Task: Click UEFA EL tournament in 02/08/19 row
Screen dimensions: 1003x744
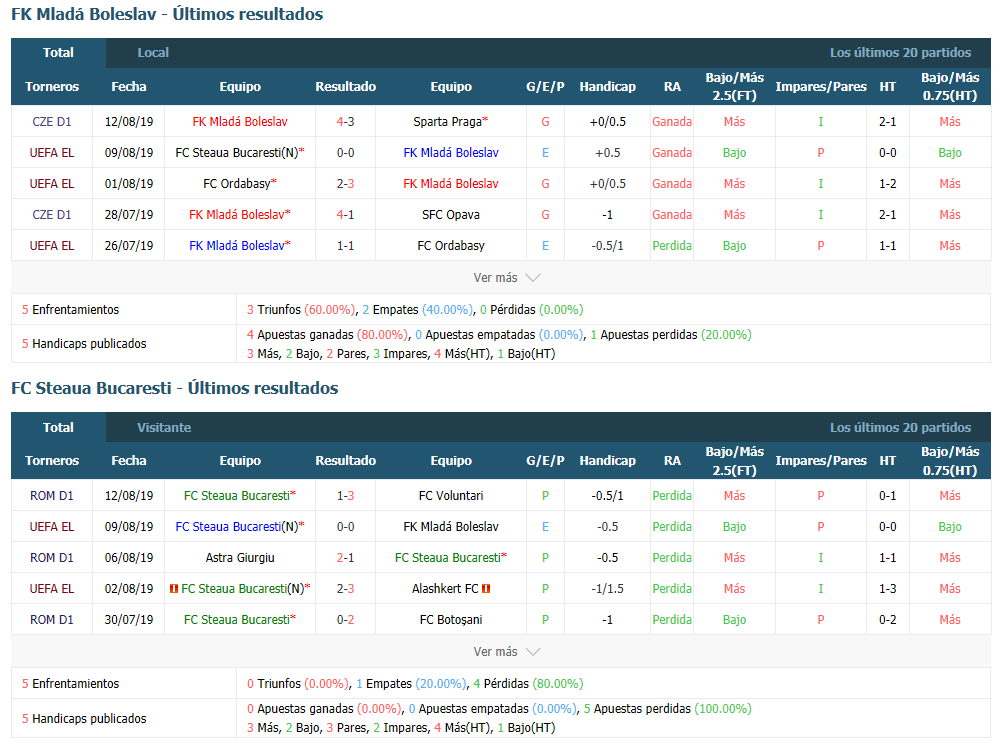Action: (52, 589)
